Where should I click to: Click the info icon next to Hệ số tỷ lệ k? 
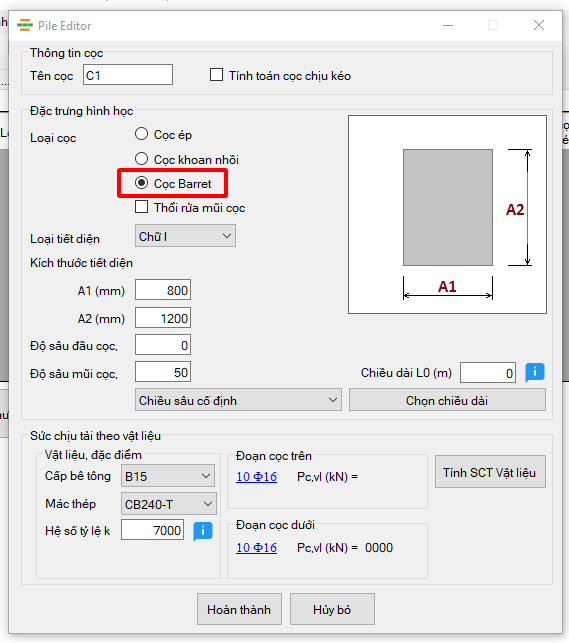point(203,531)
